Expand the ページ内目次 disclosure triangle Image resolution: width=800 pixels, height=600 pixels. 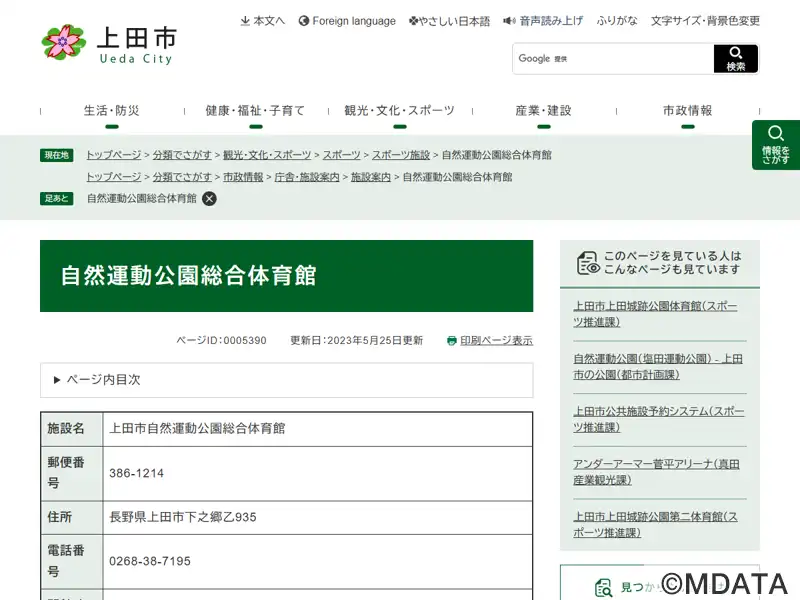point(57,380)
